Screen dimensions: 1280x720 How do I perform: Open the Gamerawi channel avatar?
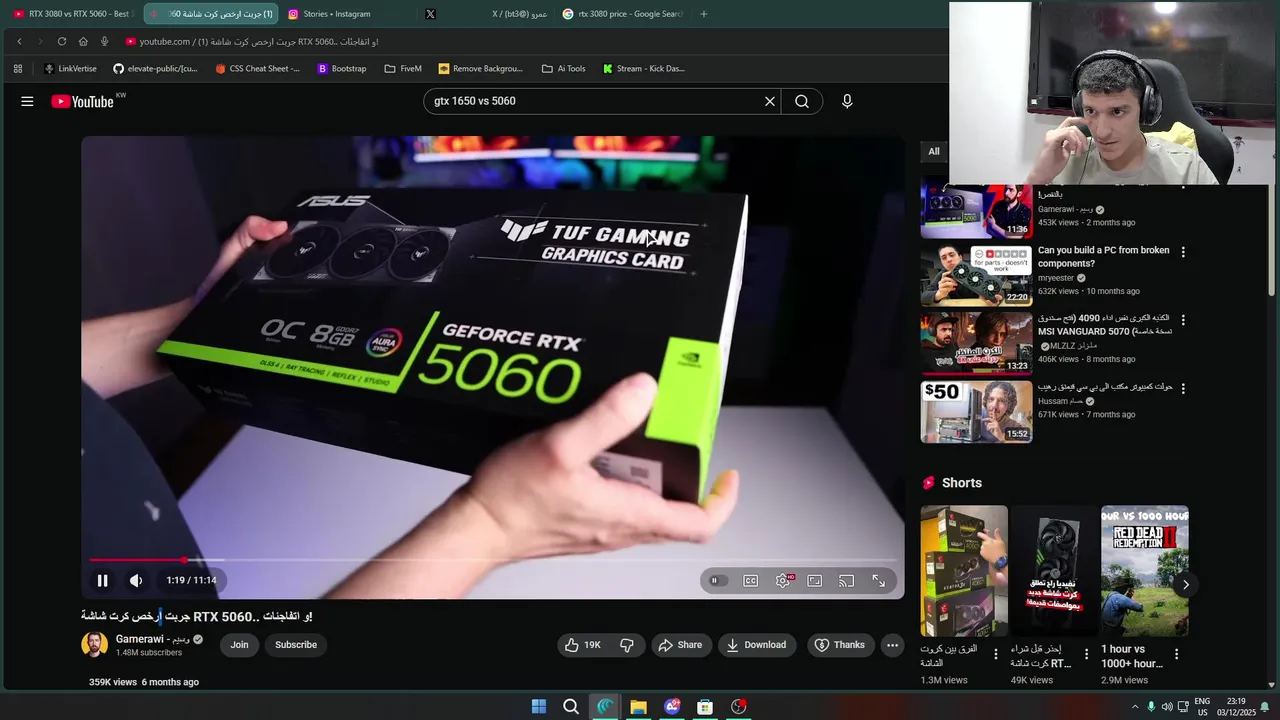tap(94, 645)
